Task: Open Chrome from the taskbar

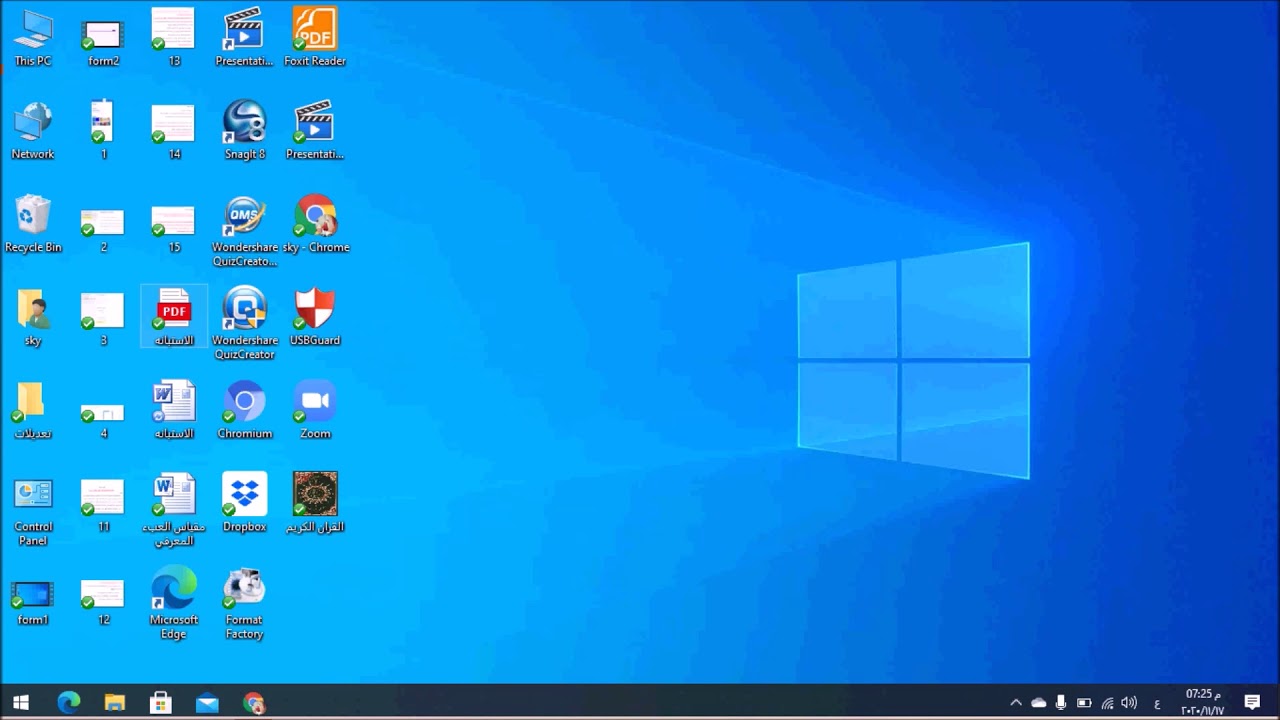Action: 253,702
